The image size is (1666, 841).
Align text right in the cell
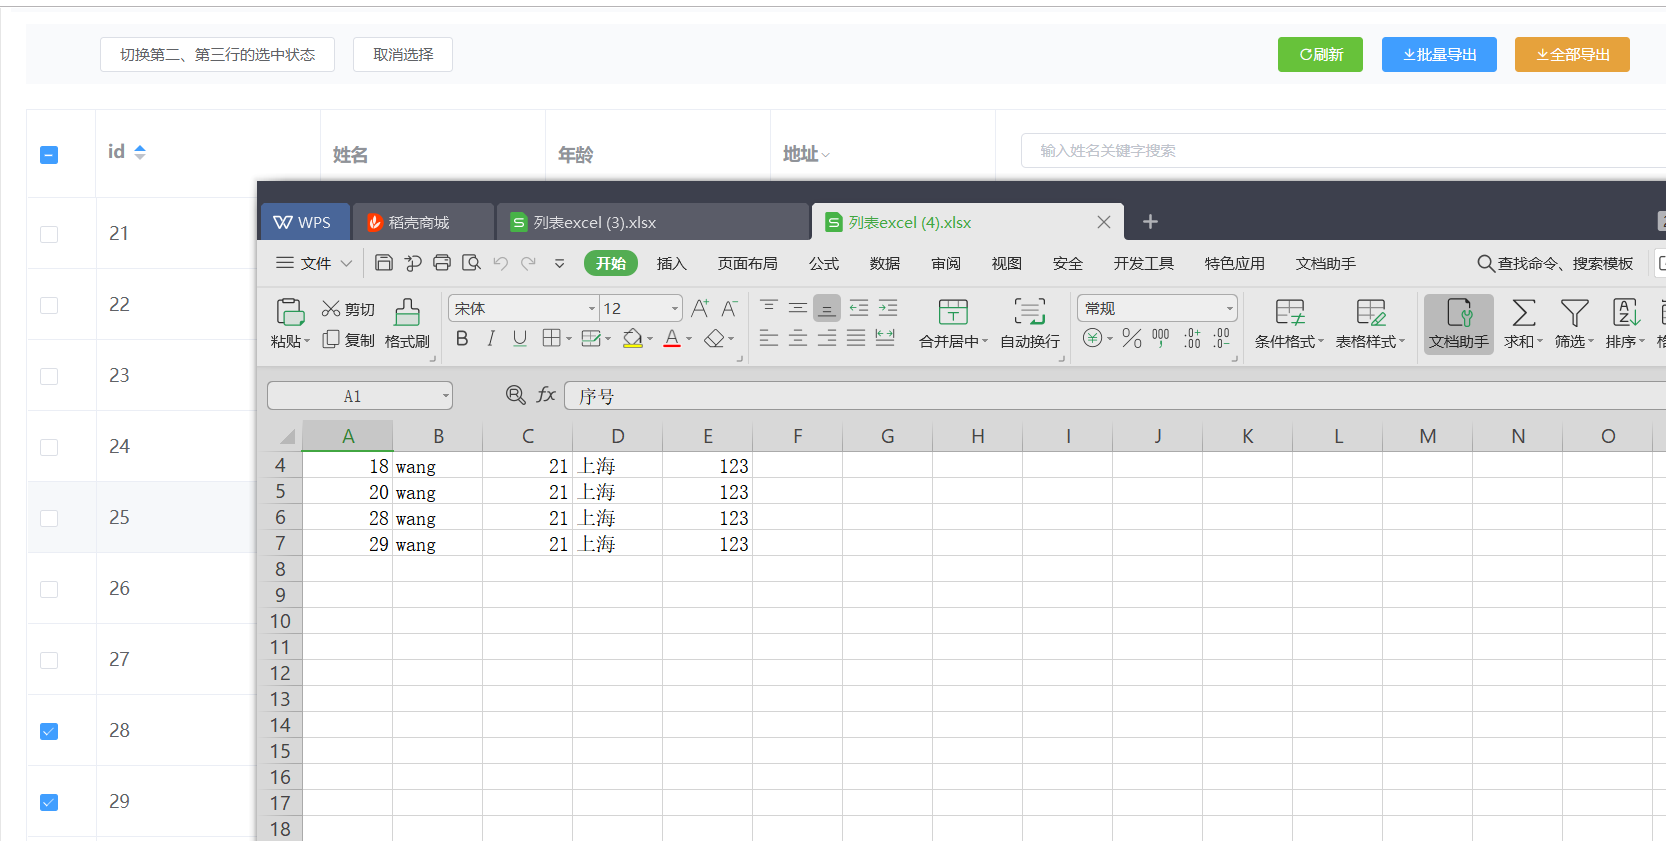827,339
